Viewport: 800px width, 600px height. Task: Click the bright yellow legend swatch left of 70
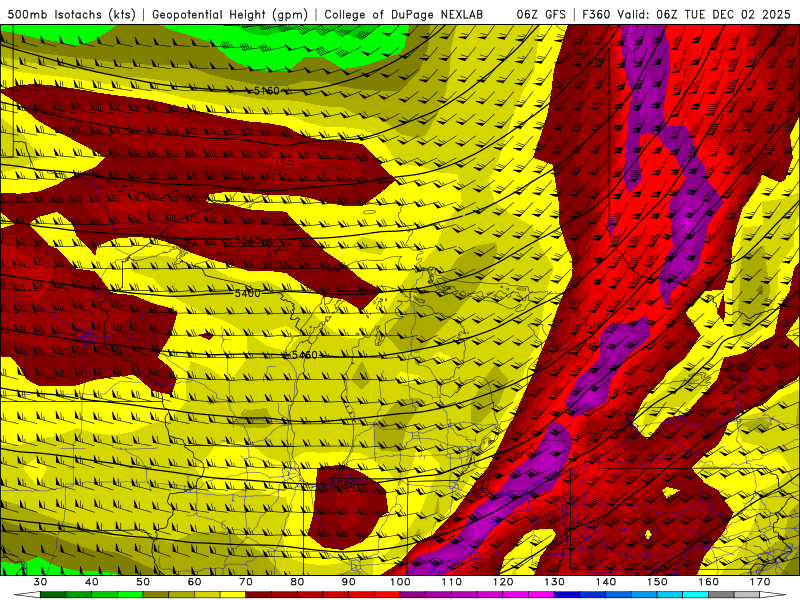coord(233,595)
